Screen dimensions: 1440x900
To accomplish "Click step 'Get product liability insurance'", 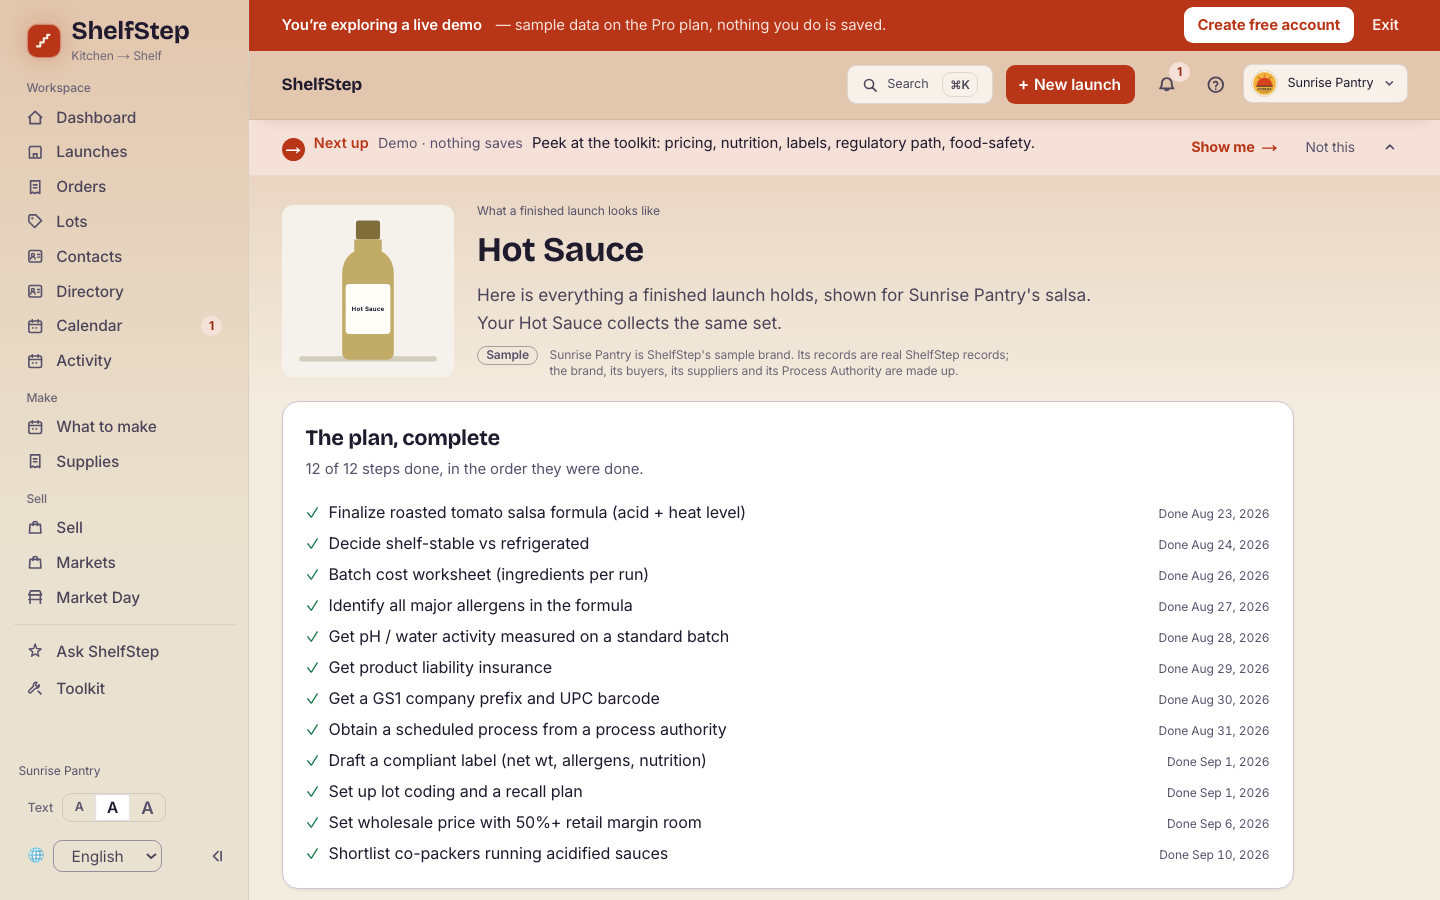I will point(440,668).
